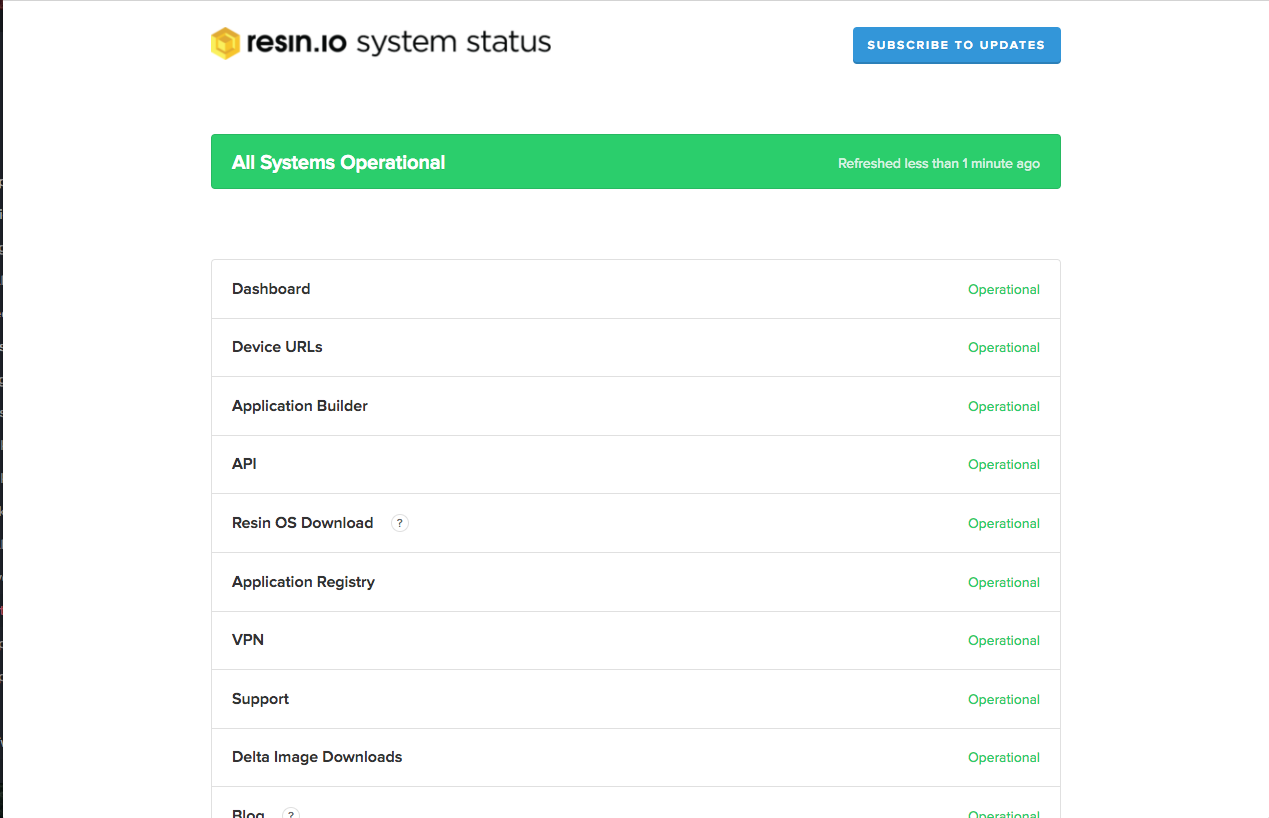Select the Application Builder component name
The height and width of the screenshot is (818, 1269).
[x=300, y=406]
